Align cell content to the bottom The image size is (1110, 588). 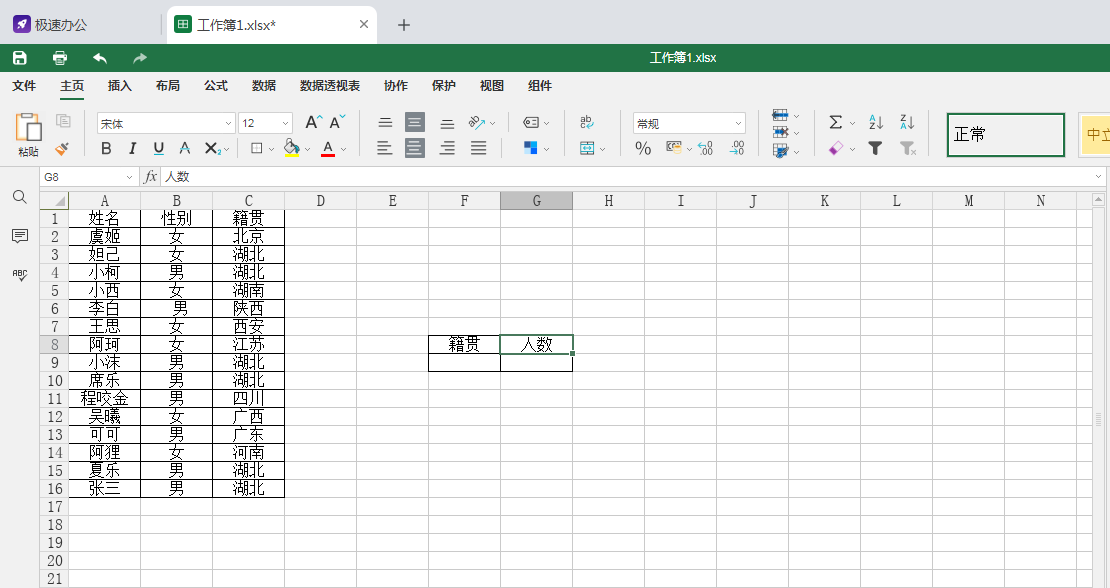click(x=447, y=123)
